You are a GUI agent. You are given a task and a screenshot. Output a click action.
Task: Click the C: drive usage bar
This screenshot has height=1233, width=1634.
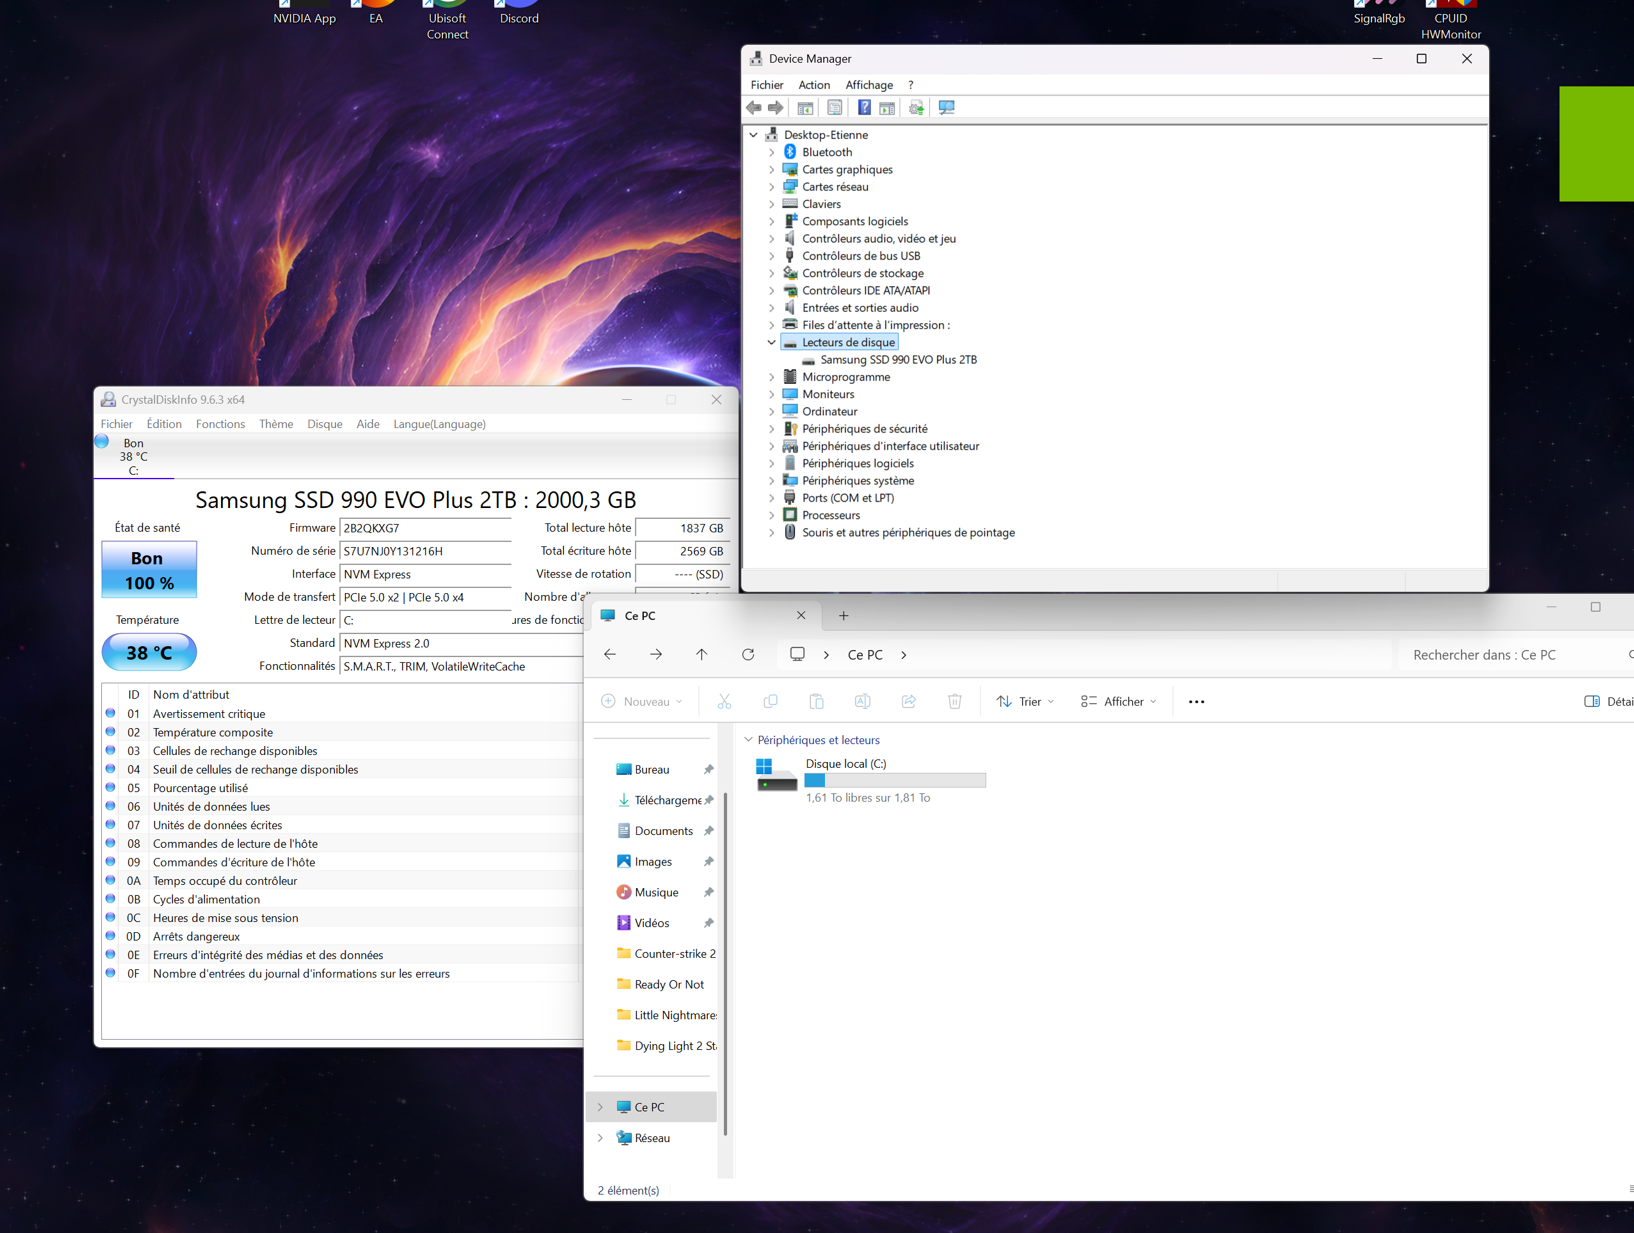pos(895,780)
